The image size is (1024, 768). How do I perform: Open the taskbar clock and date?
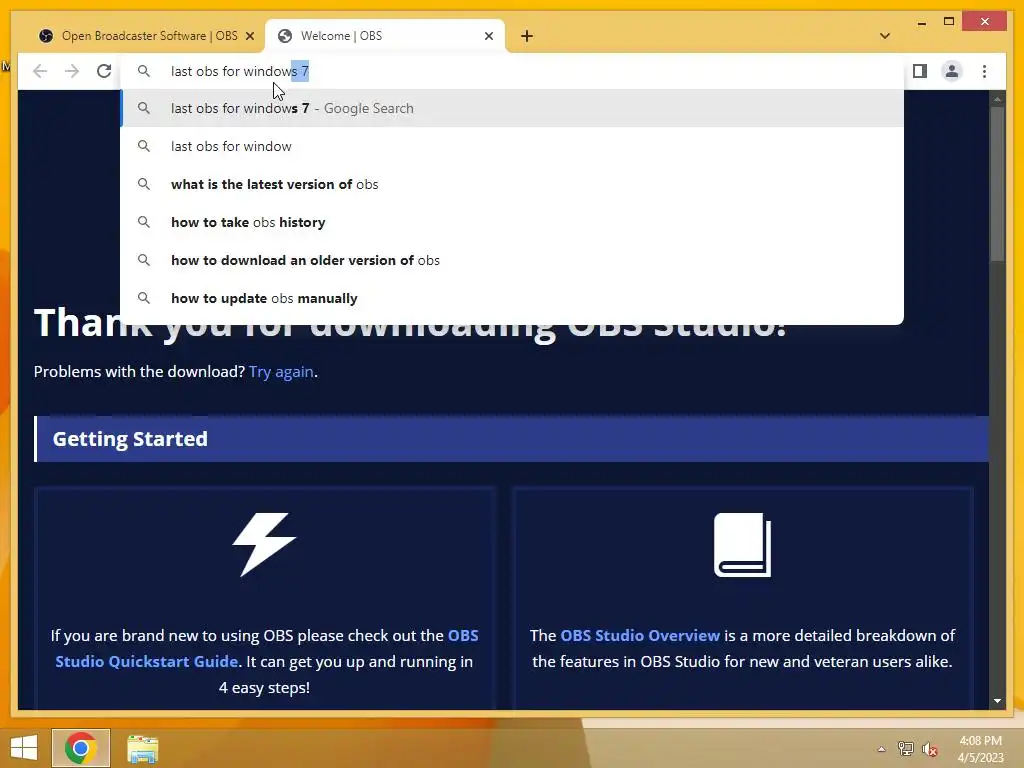coord(980,749)
